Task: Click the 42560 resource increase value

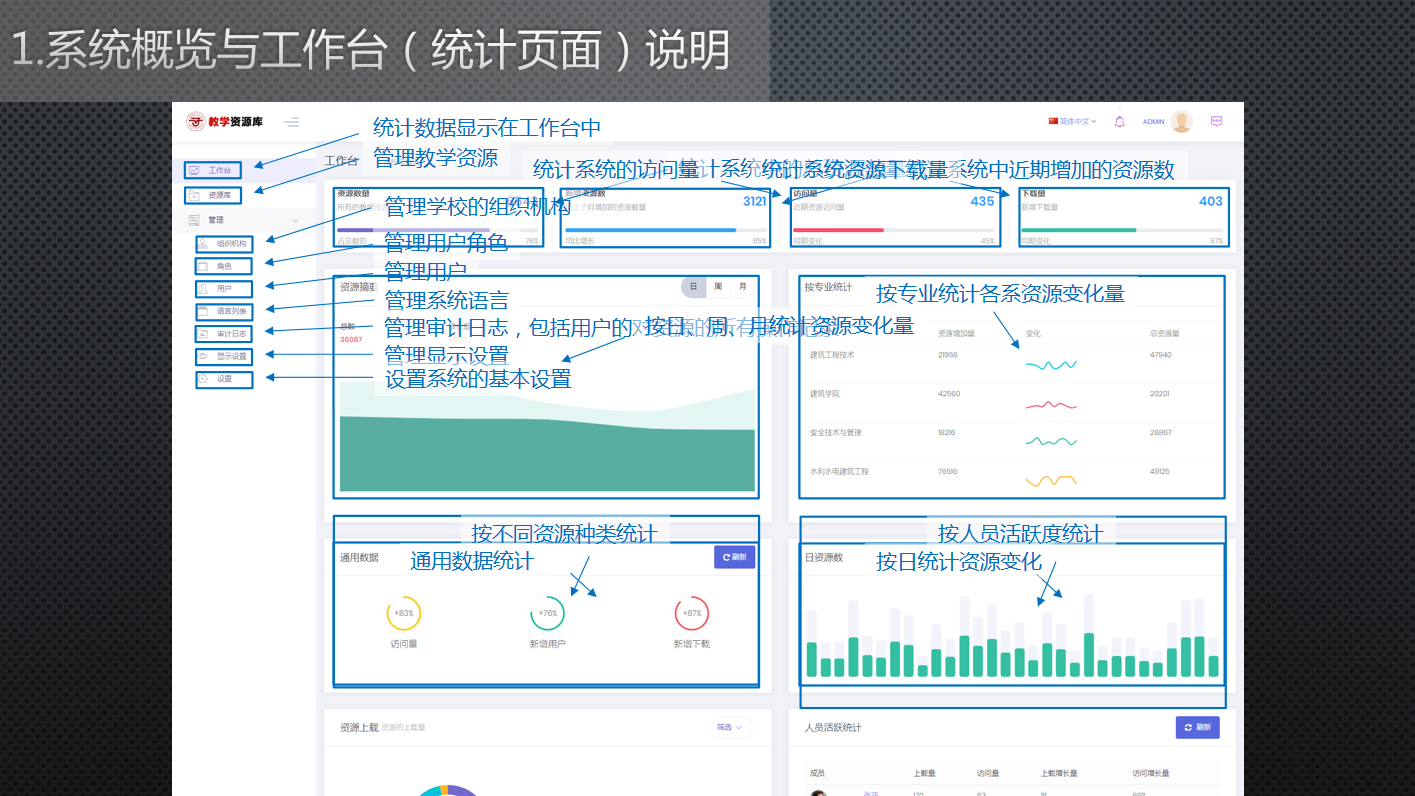Action: click(x=948, y=394)
